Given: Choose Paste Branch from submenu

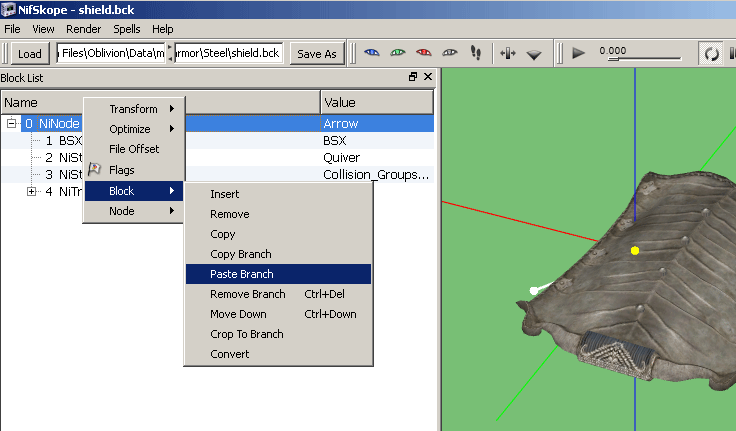Looking at the screenshot, I should click(278, 274).
